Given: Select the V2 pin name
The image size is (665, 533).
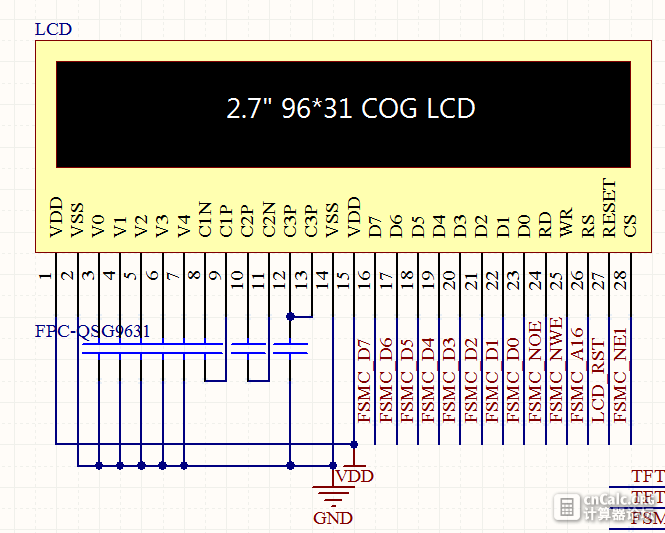Looking at the screenshot, I should pos(141,226).
